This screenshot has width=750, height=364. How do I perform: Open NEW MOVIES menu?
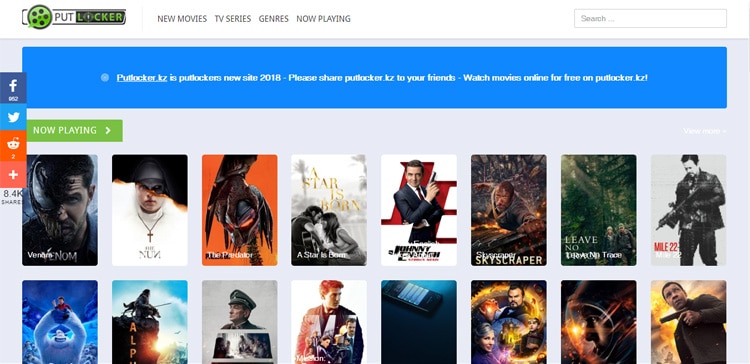pos(182,19)
